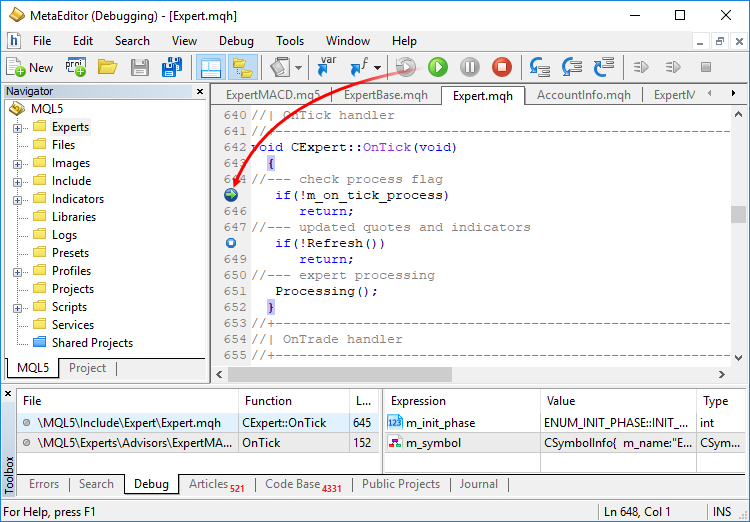Screen dimensions: 750x522
Task: Expand the Indicators folder node
Action: pyautogui.click(x=17, y=200)
